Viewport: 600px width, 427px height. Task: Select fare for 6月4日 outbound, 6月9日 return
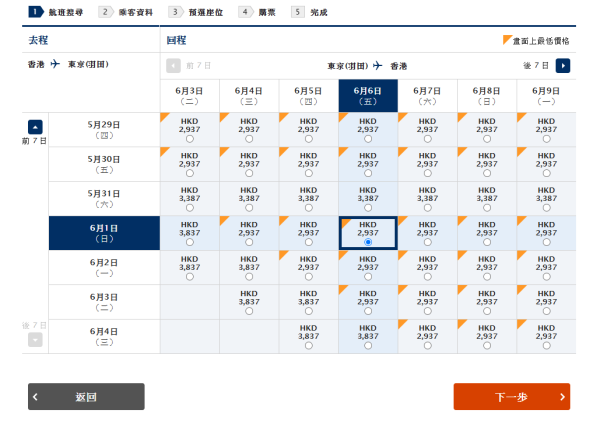click(x=546, y=346)
